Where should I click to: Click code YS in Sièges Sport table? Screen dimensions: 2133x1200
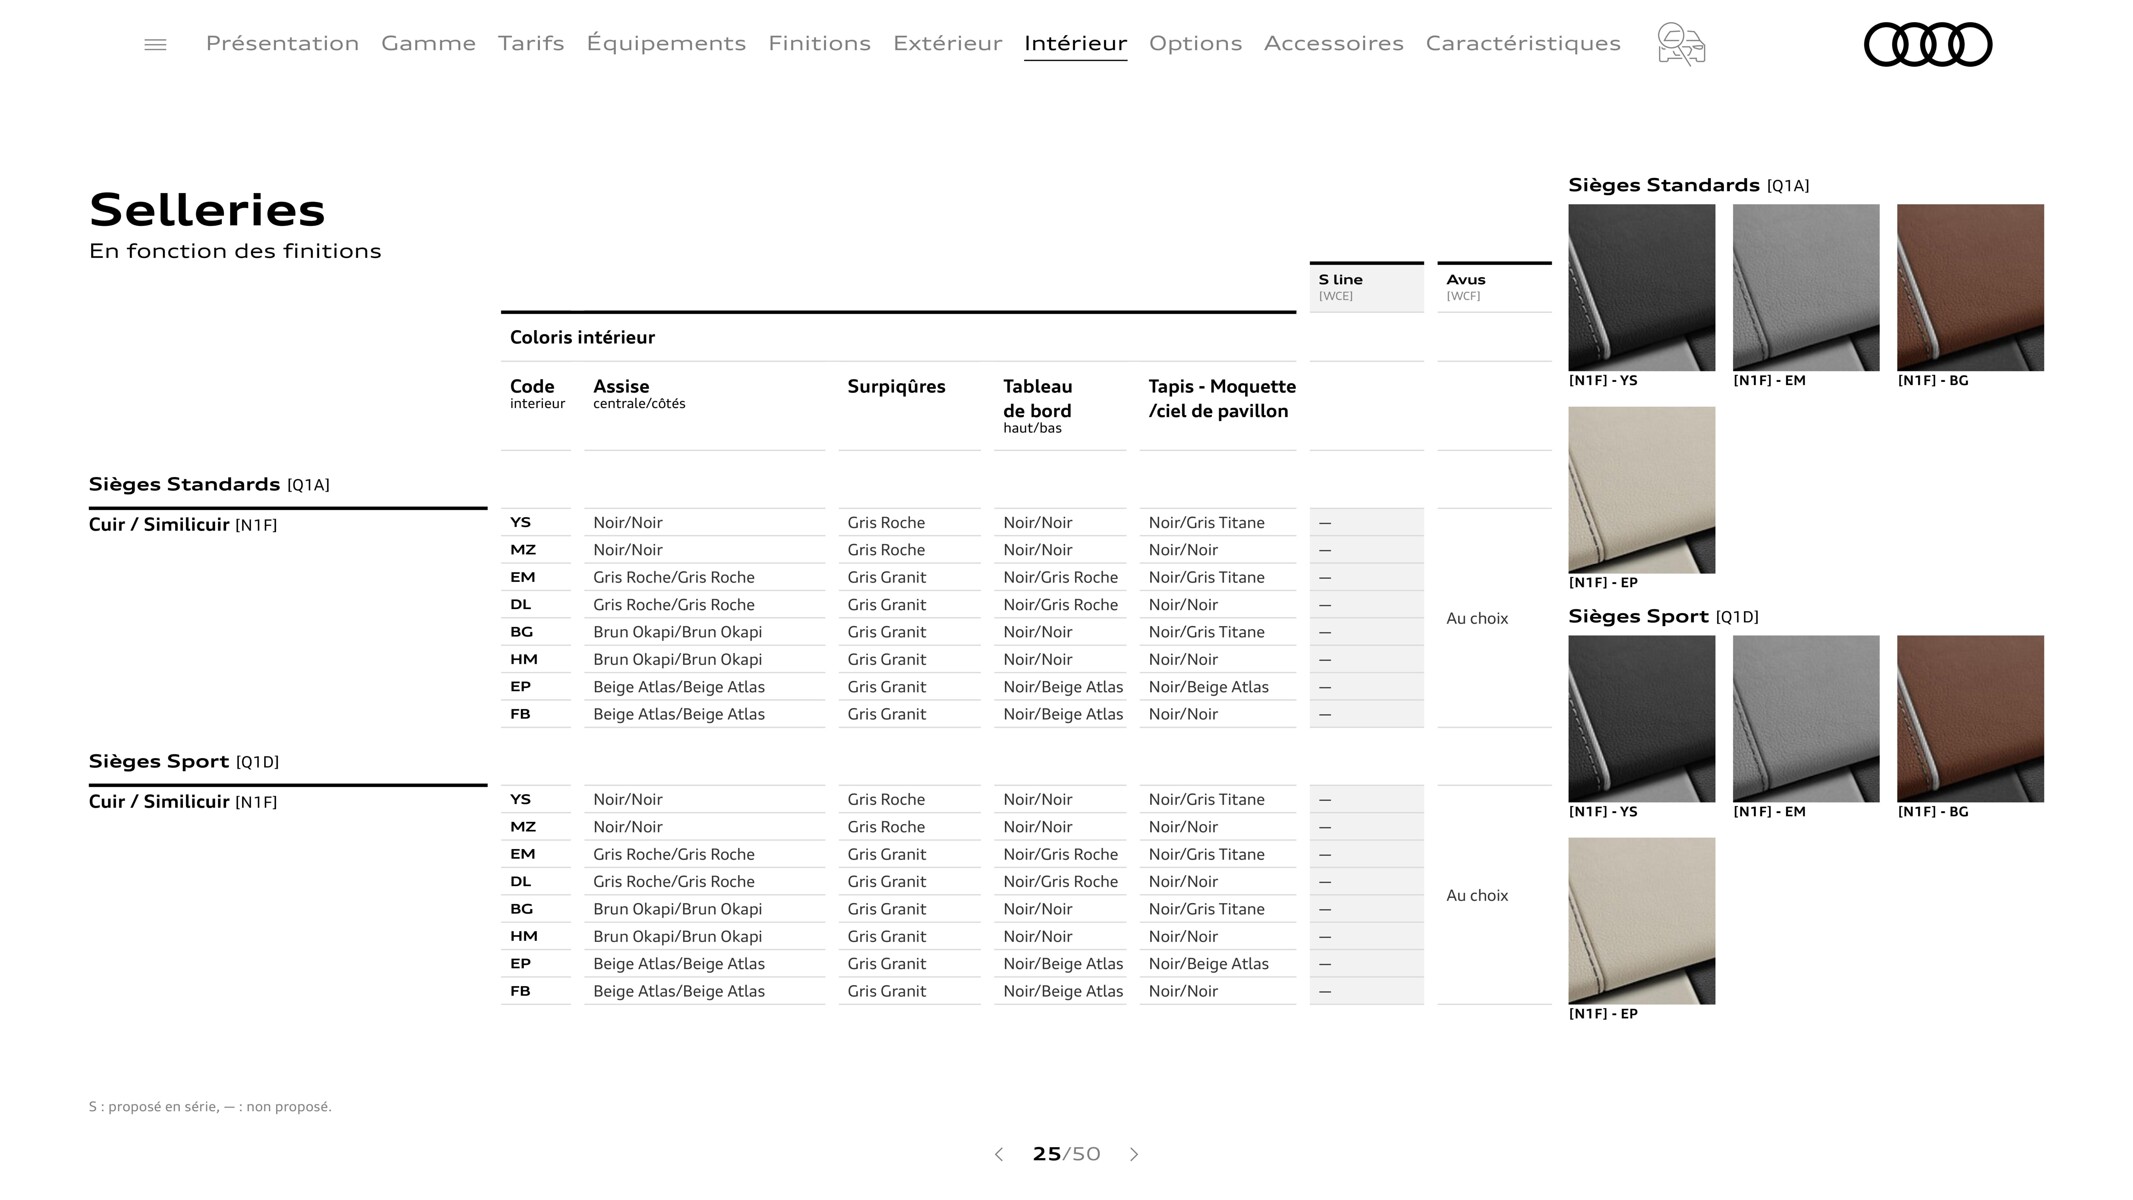point(521,800)
